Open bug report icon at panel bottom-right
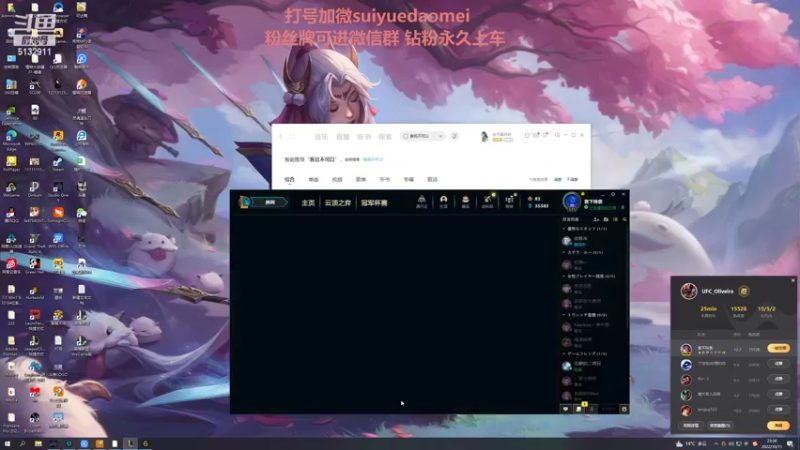Screen dimensions: 800x450 point(624,409)
